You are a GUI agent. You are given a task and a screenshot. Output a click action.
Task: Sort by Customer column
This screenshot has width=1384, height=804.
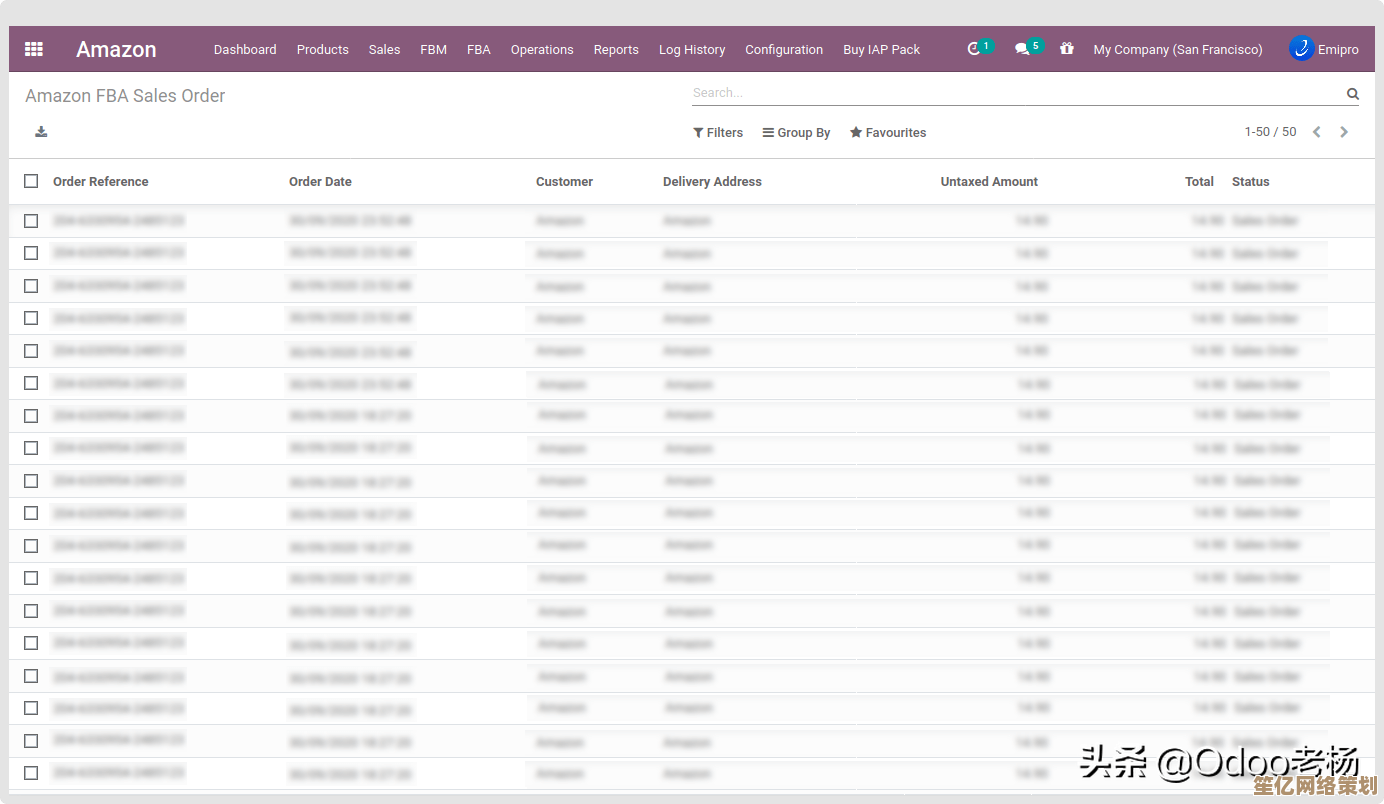coord(564,182)
